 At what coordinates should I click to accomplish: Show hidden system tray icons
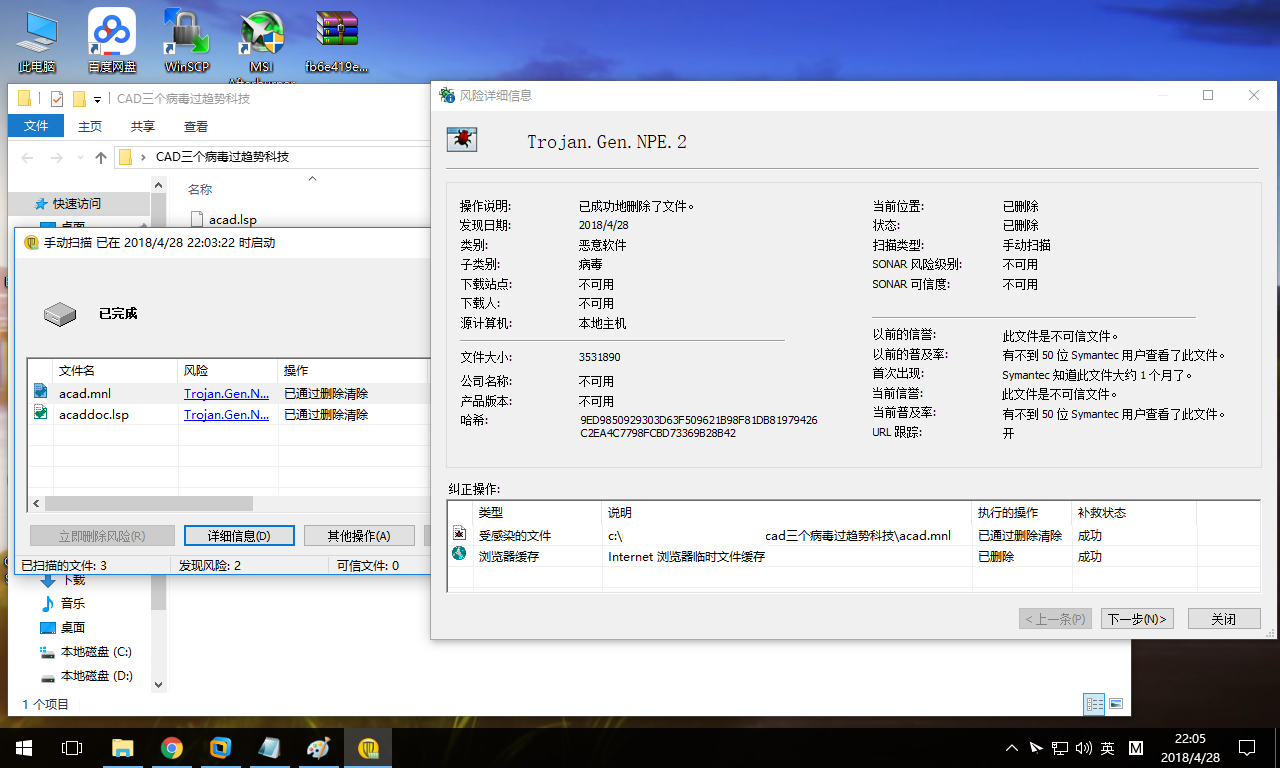[1012, 748]
